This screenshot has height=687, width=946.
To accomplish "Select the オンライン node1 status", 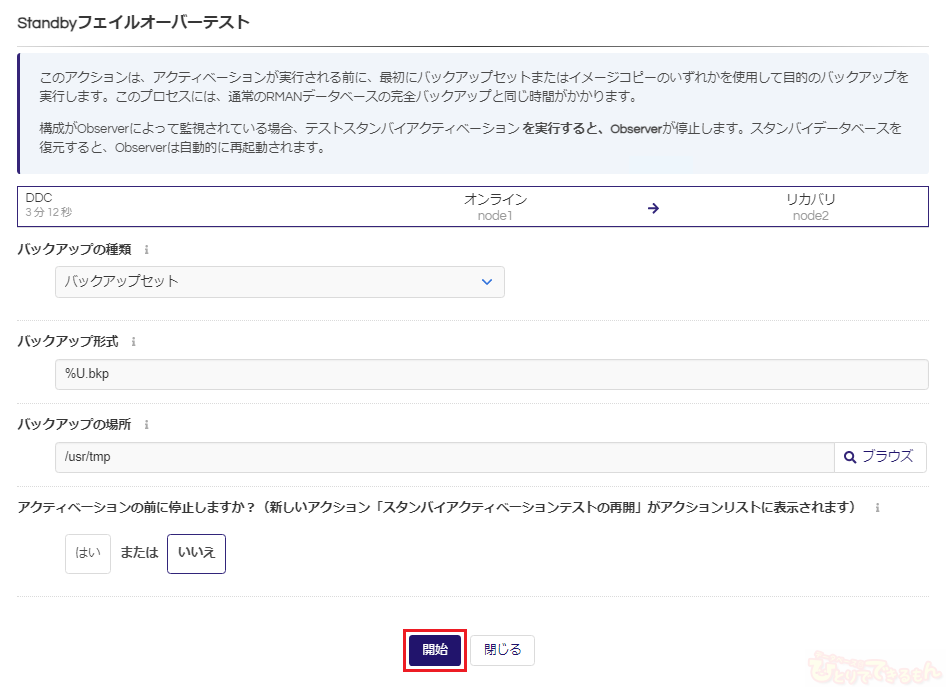I will (495, 207).
